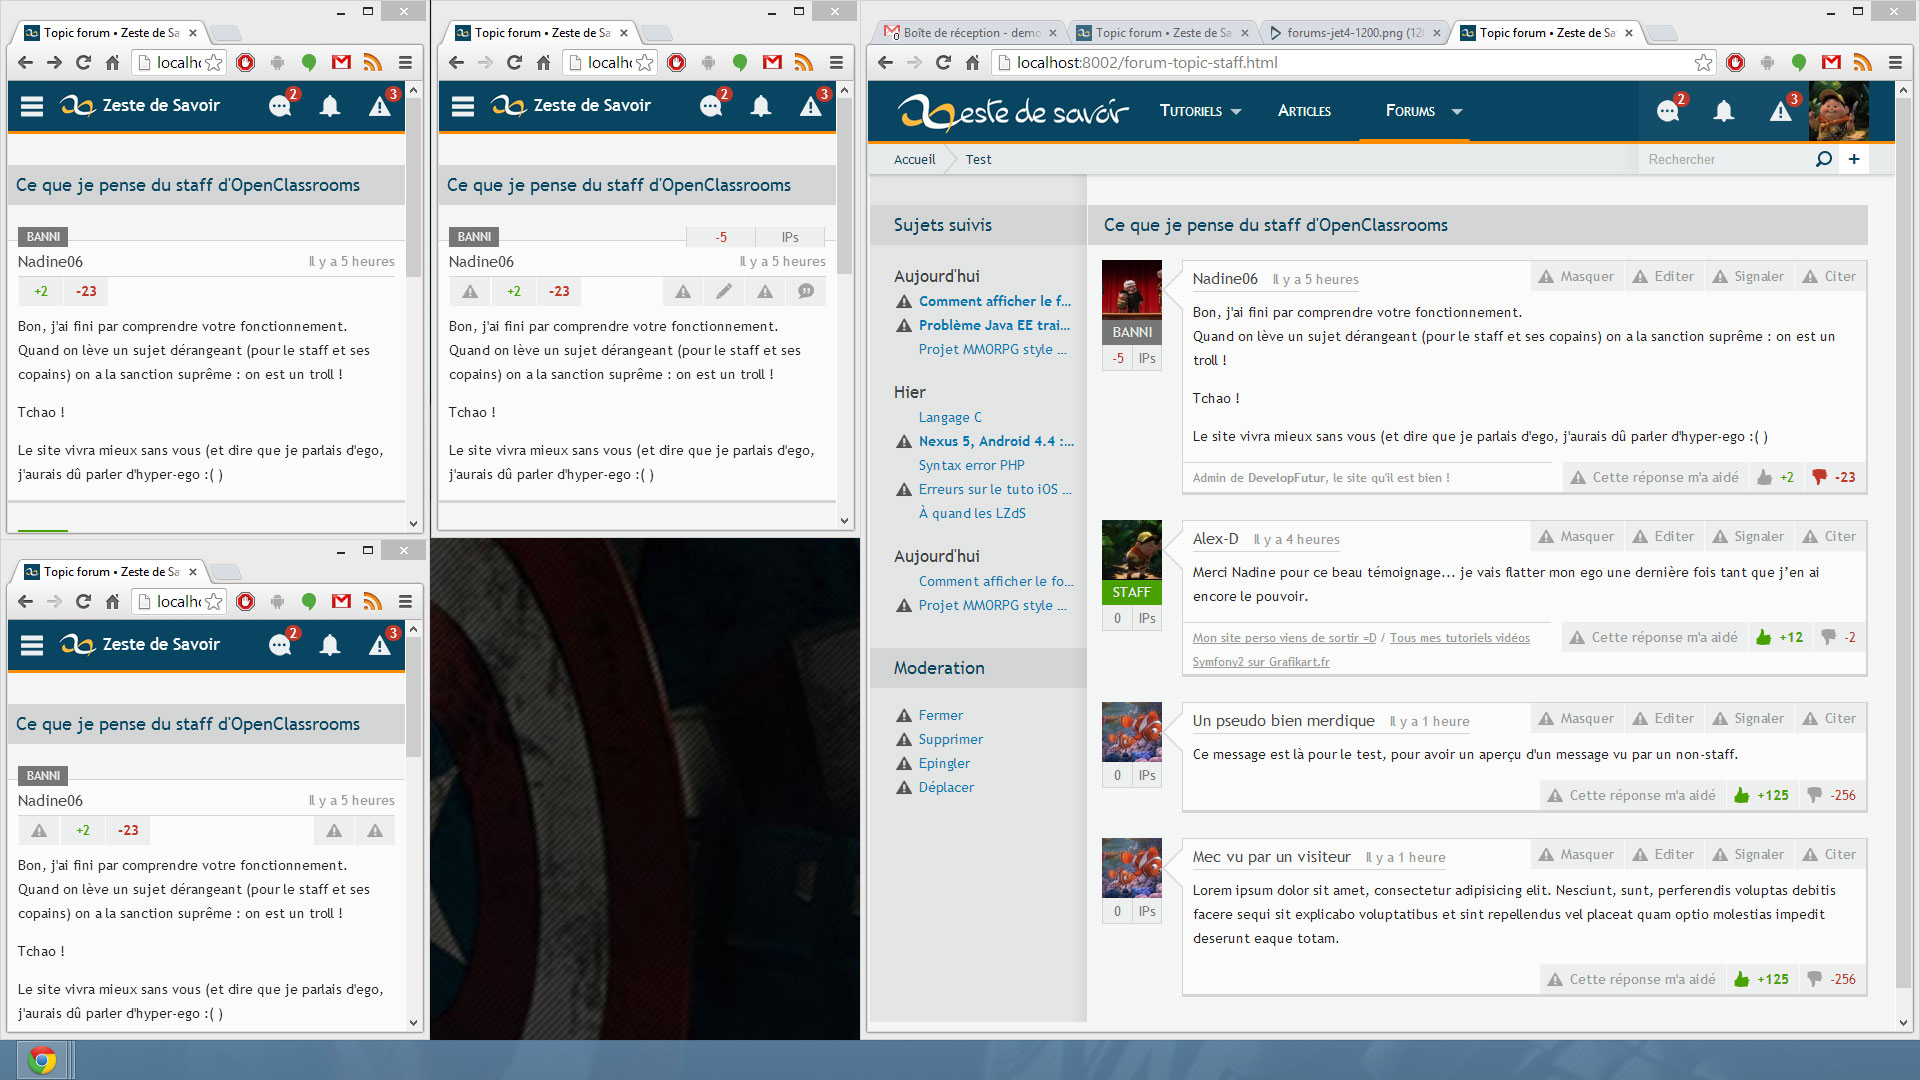The image size is (1920, 1080).
Task: Open "Langage C" topic link in sidebar
Action: 950,417
